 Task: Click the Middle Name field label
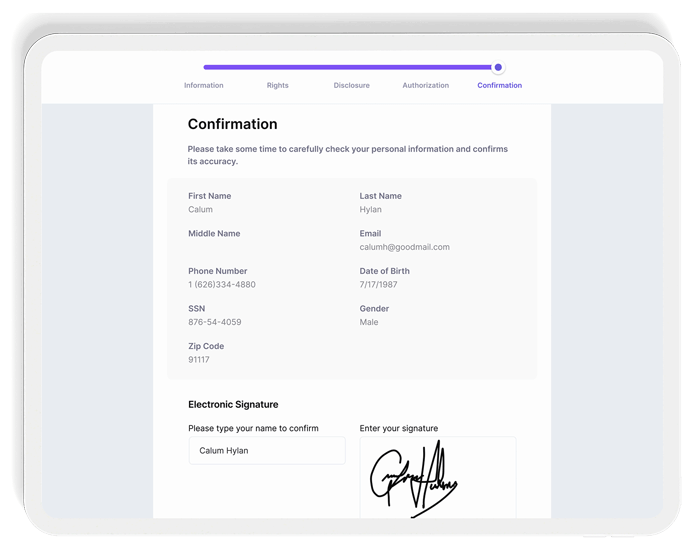click(214, 234)
